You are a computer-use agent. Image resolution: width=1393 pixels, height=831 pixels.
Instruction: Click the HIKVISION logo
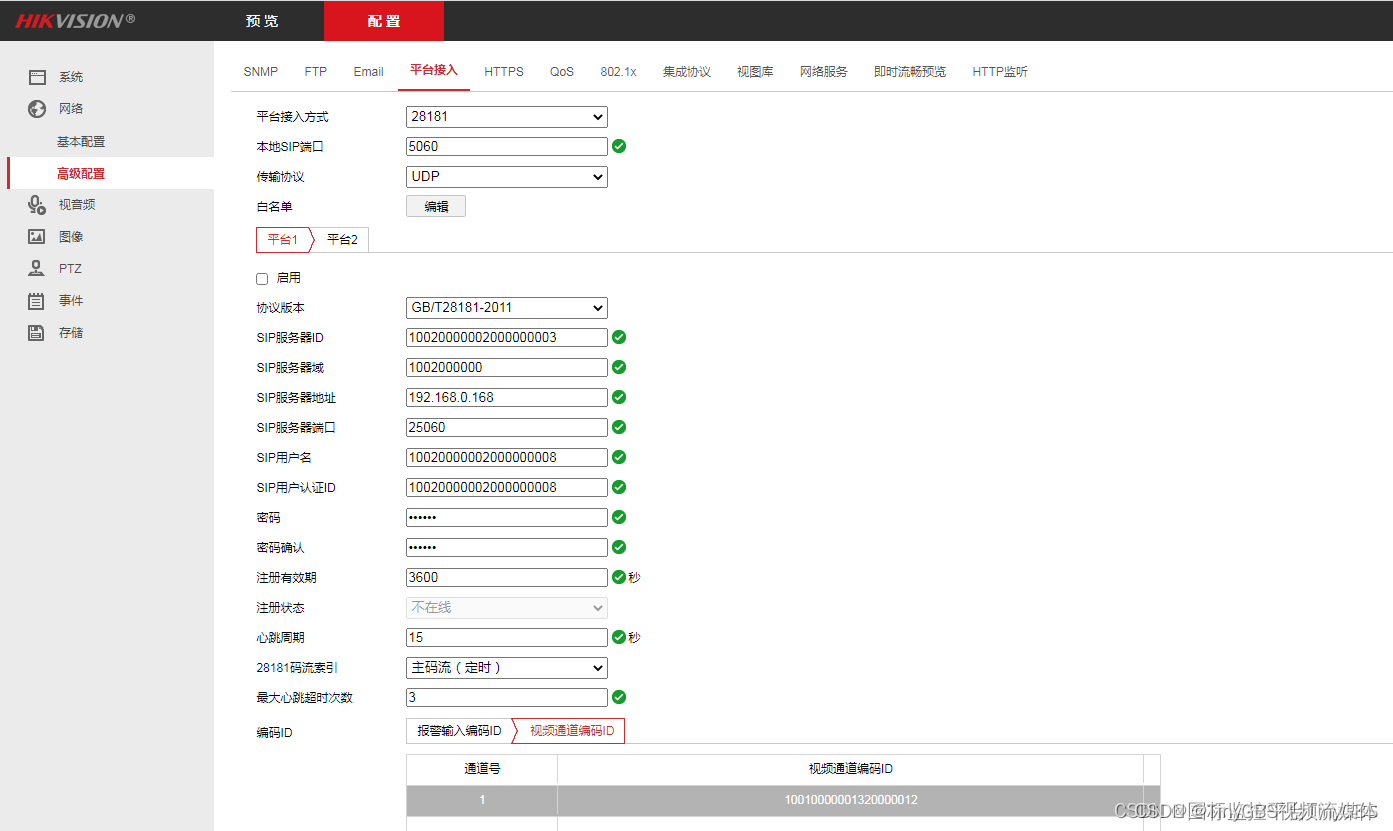75,21
